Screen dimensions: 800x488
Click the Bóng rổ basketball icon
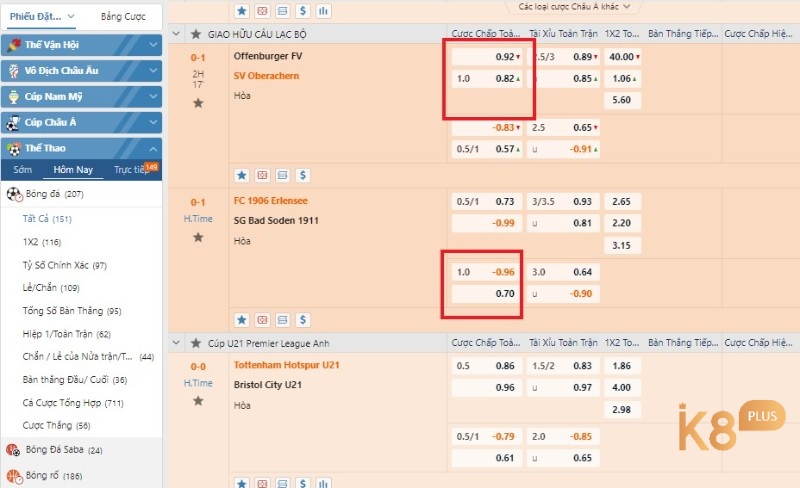pyautogui.click(x=14, y=476)
